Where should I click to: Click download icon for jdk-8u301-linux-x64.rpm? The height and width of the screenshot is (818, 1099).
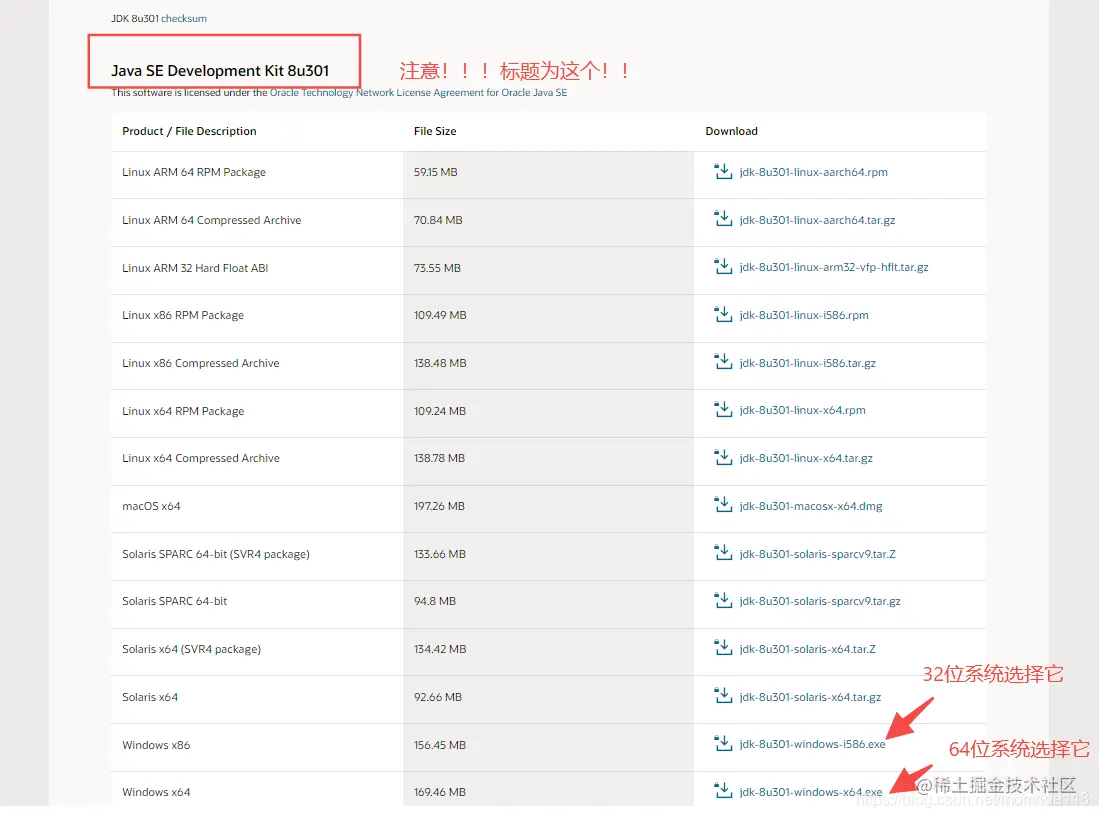pyautogui.click(x=723, y=409)
